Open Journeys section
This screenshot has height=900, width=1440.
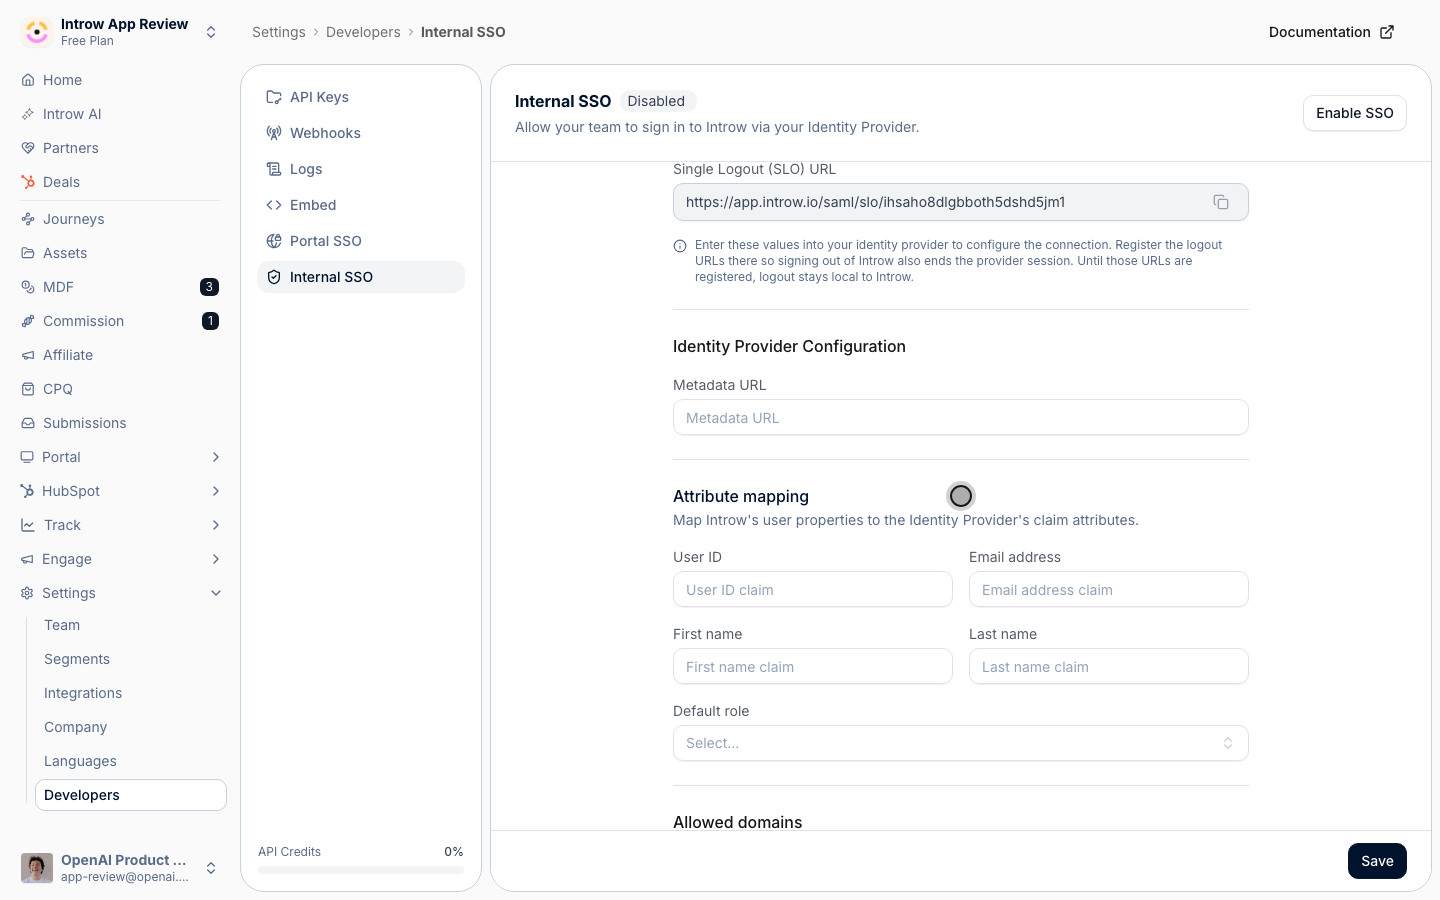(120, 219)
